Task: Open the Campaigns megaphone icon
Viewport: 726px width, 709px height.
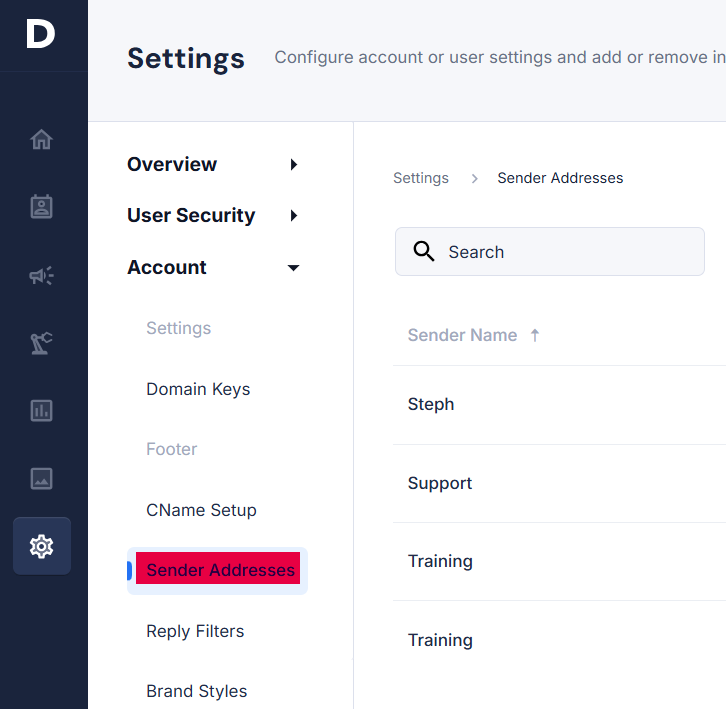Action: click(x=41, y=276)
